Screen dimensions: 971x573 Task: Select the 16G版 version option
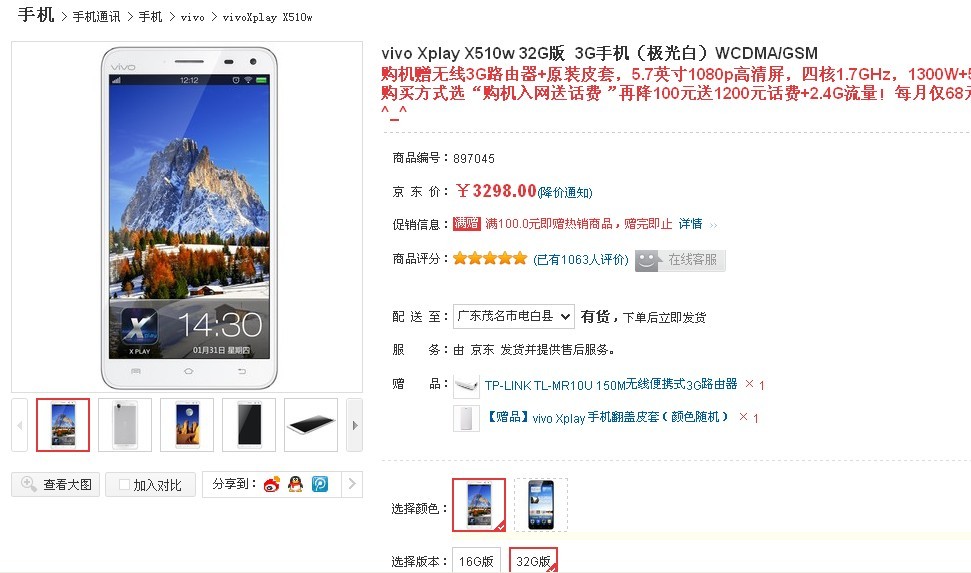476,561
